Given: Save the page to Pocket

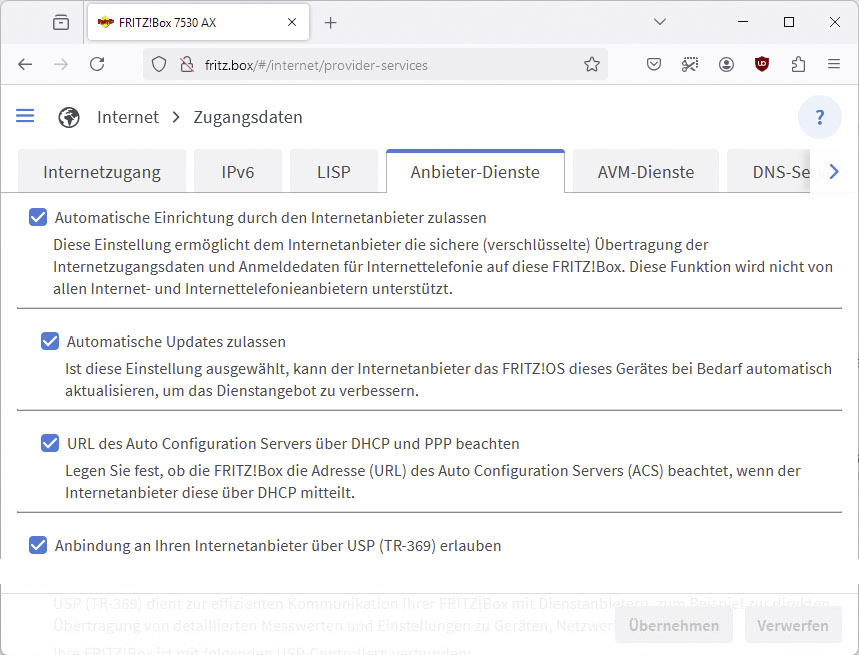Looking at the screenshot, I should click(653, 64).
